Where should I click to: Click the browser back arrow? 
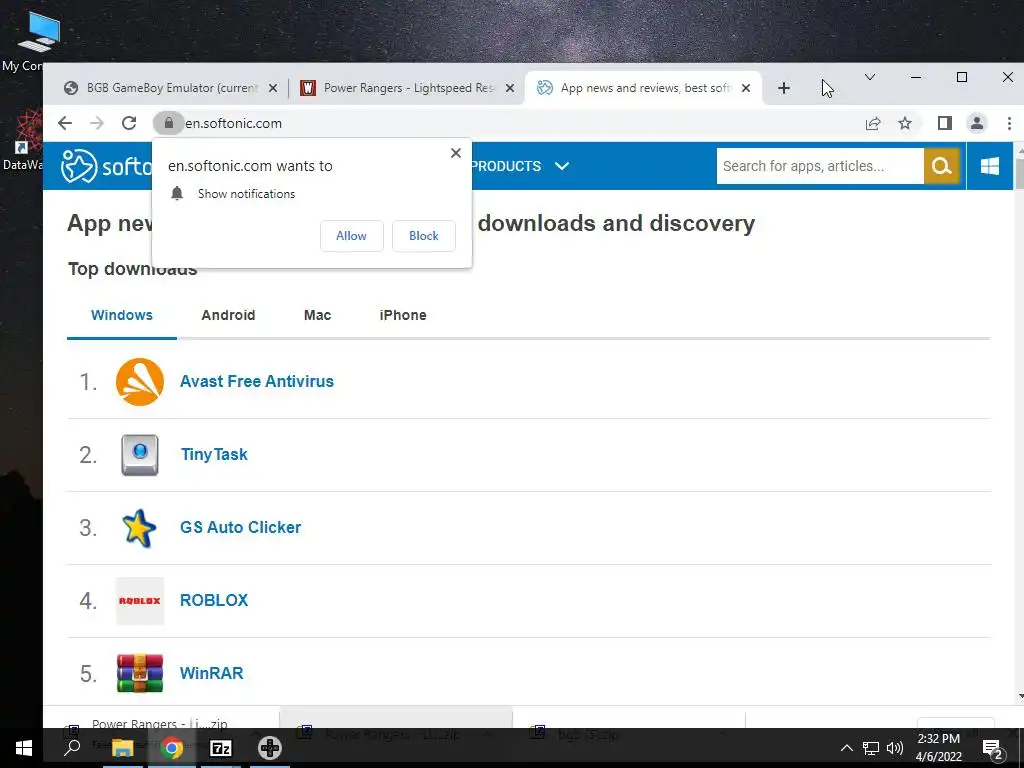coord(65,123)
